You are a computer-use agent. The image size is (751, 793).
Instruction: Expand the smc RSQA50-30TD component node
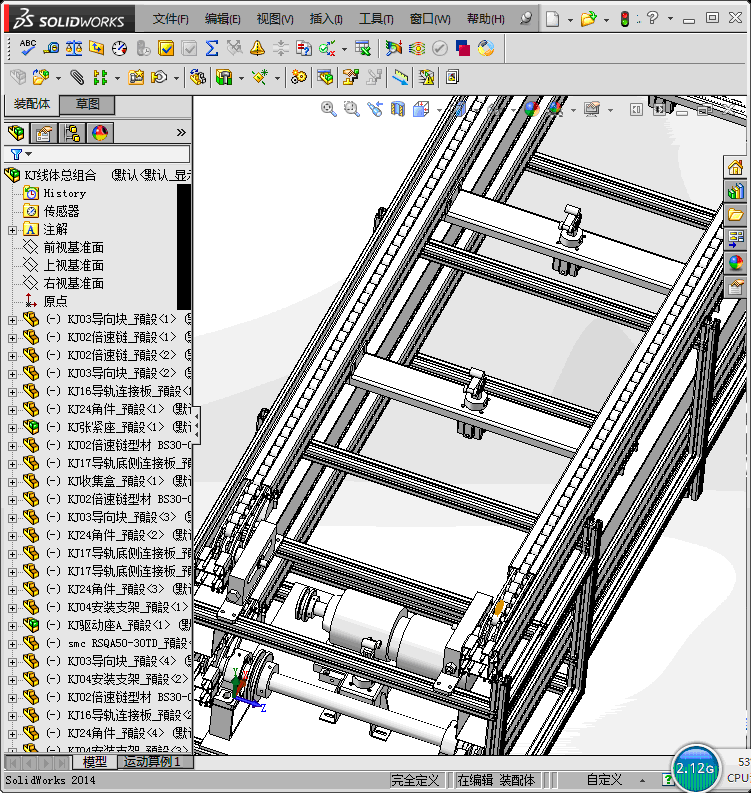click(x=12, y=644)
